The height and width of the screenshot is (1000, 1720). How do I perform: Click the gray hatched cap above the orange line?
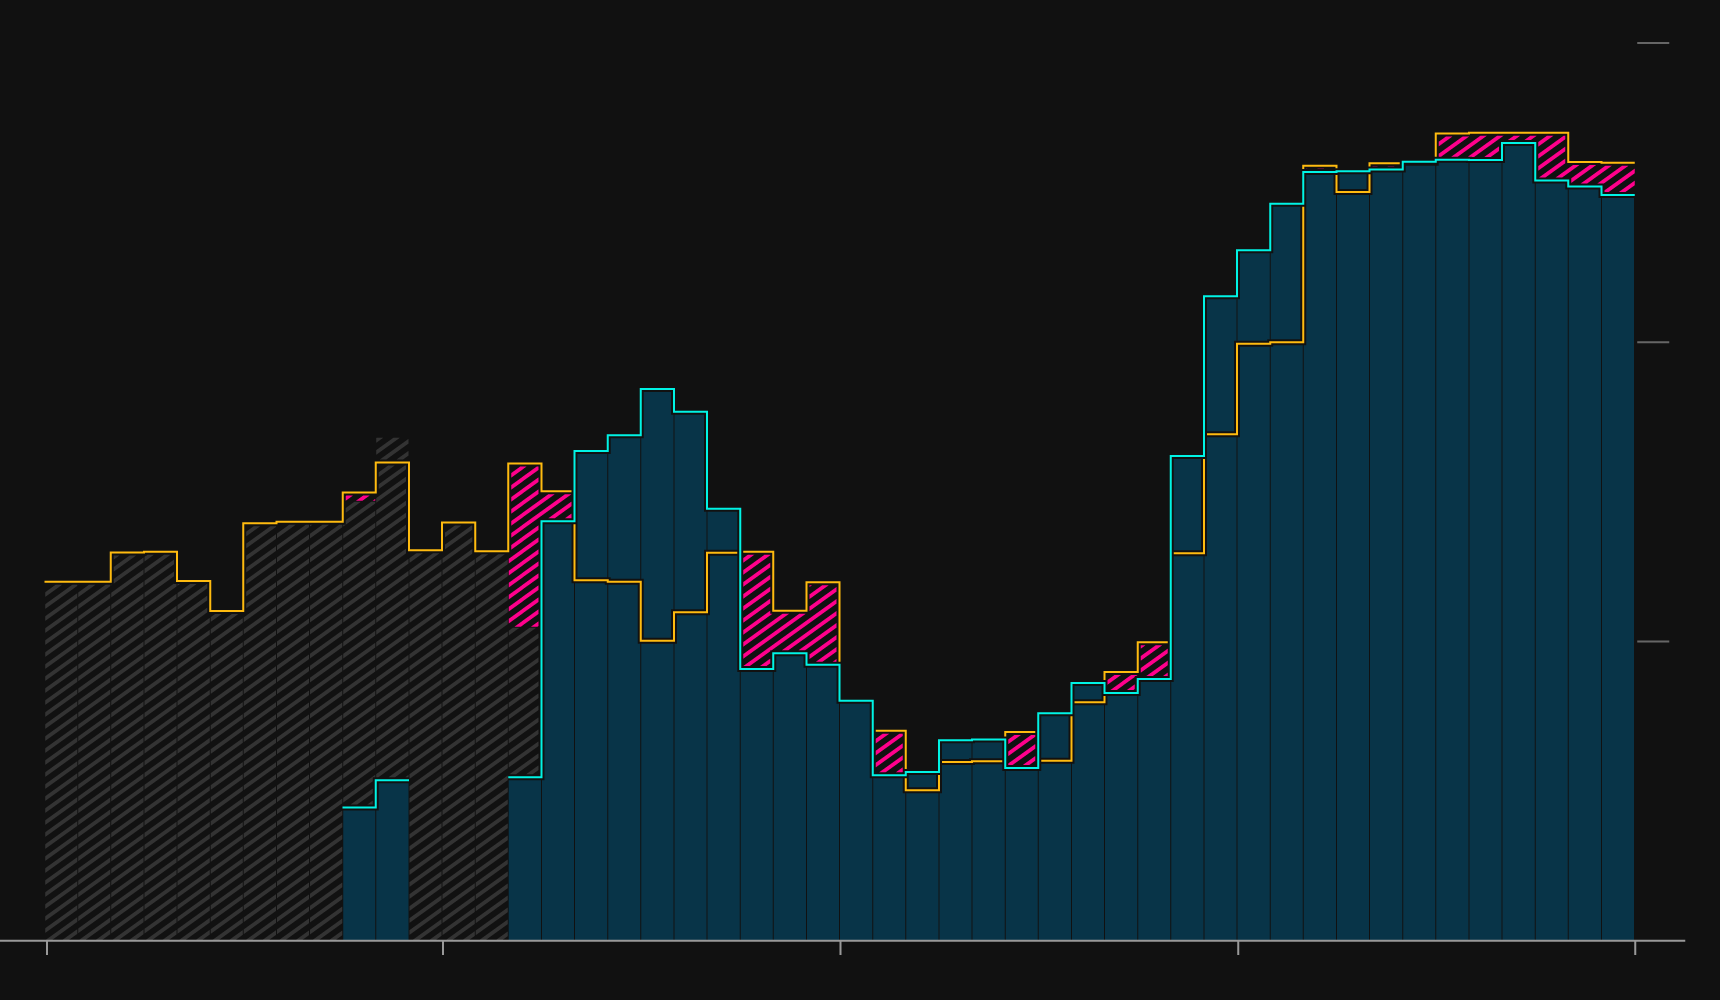tap(392, 449)
